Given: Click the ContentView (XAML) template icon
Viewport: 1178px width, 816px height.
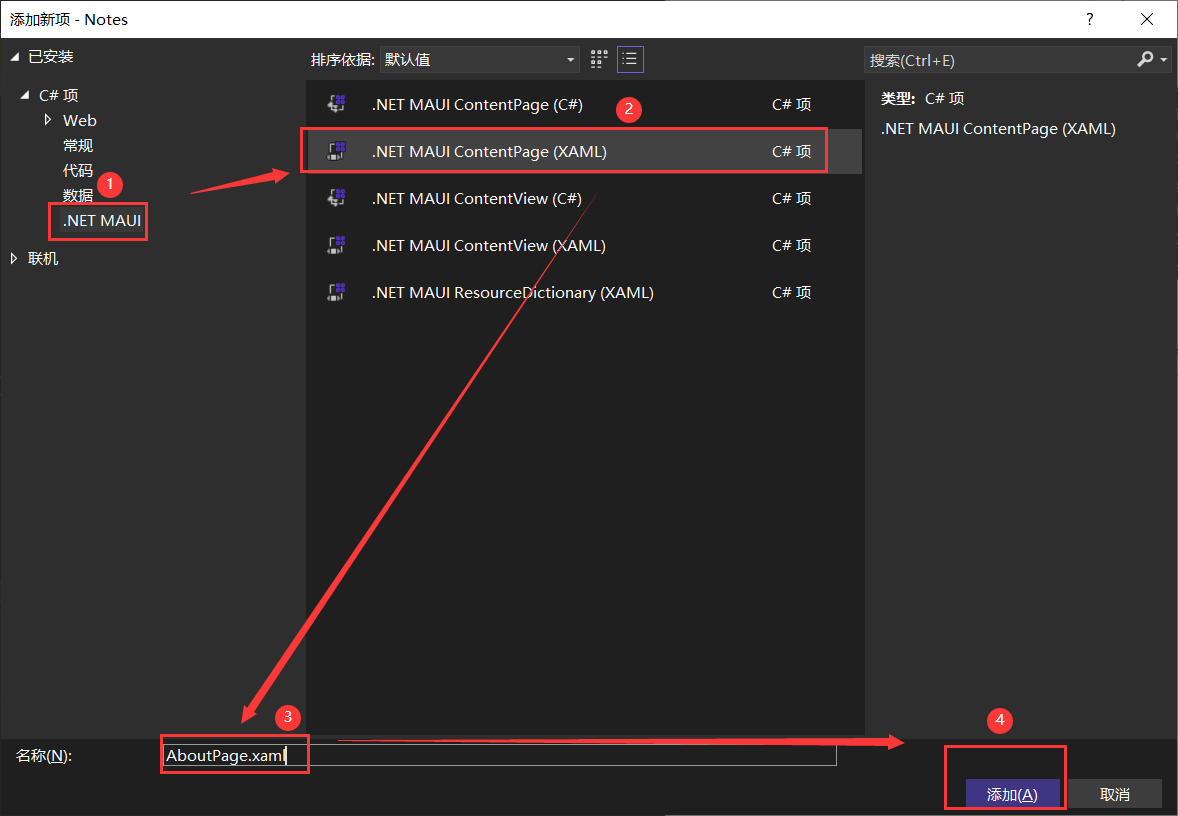Looking at the screenshot, I should tap(337, 245).
